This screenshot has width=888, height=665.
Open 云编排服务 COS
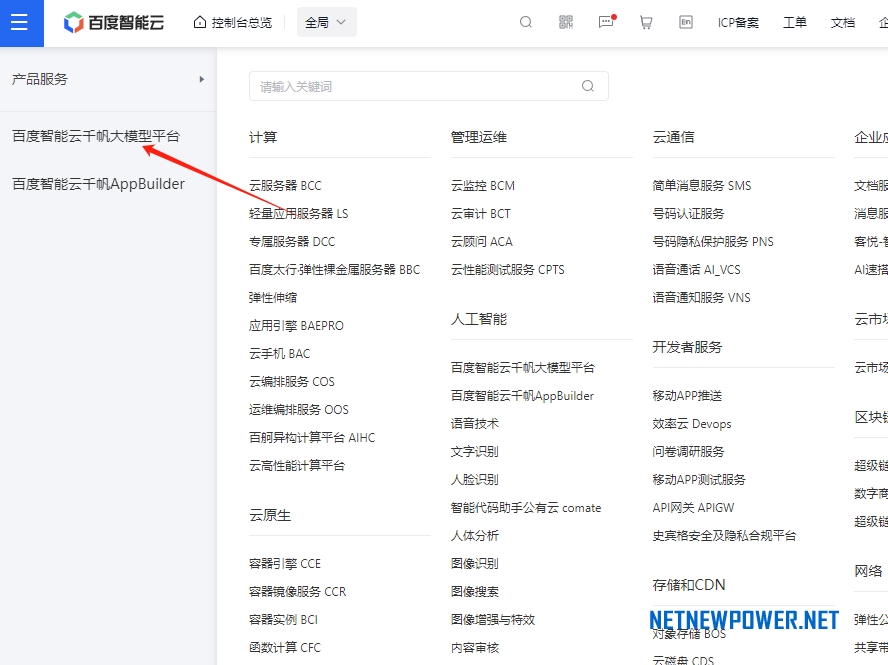(x=292, y=382)
